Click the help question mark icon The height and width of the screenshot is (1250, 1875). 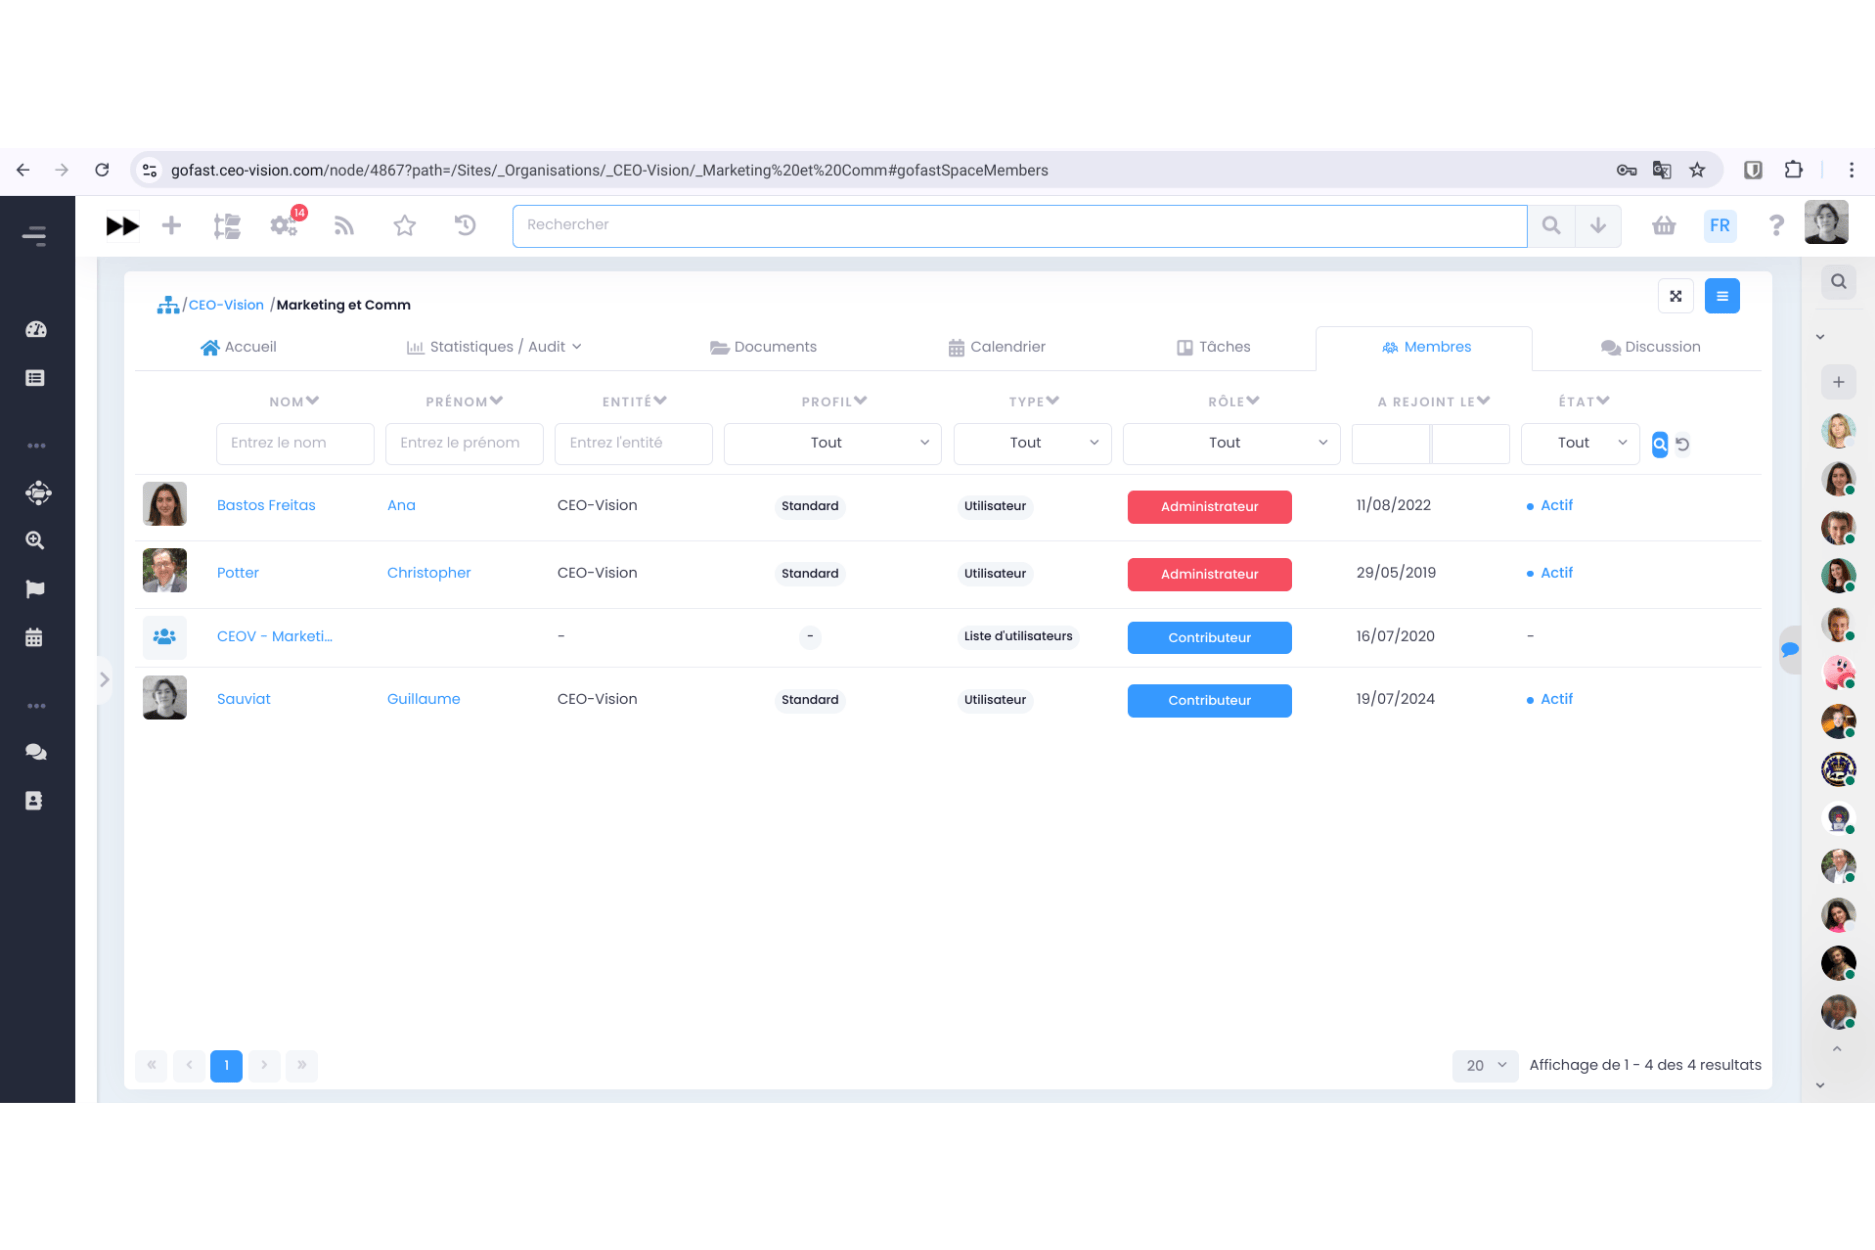(x=1775, y=226)
